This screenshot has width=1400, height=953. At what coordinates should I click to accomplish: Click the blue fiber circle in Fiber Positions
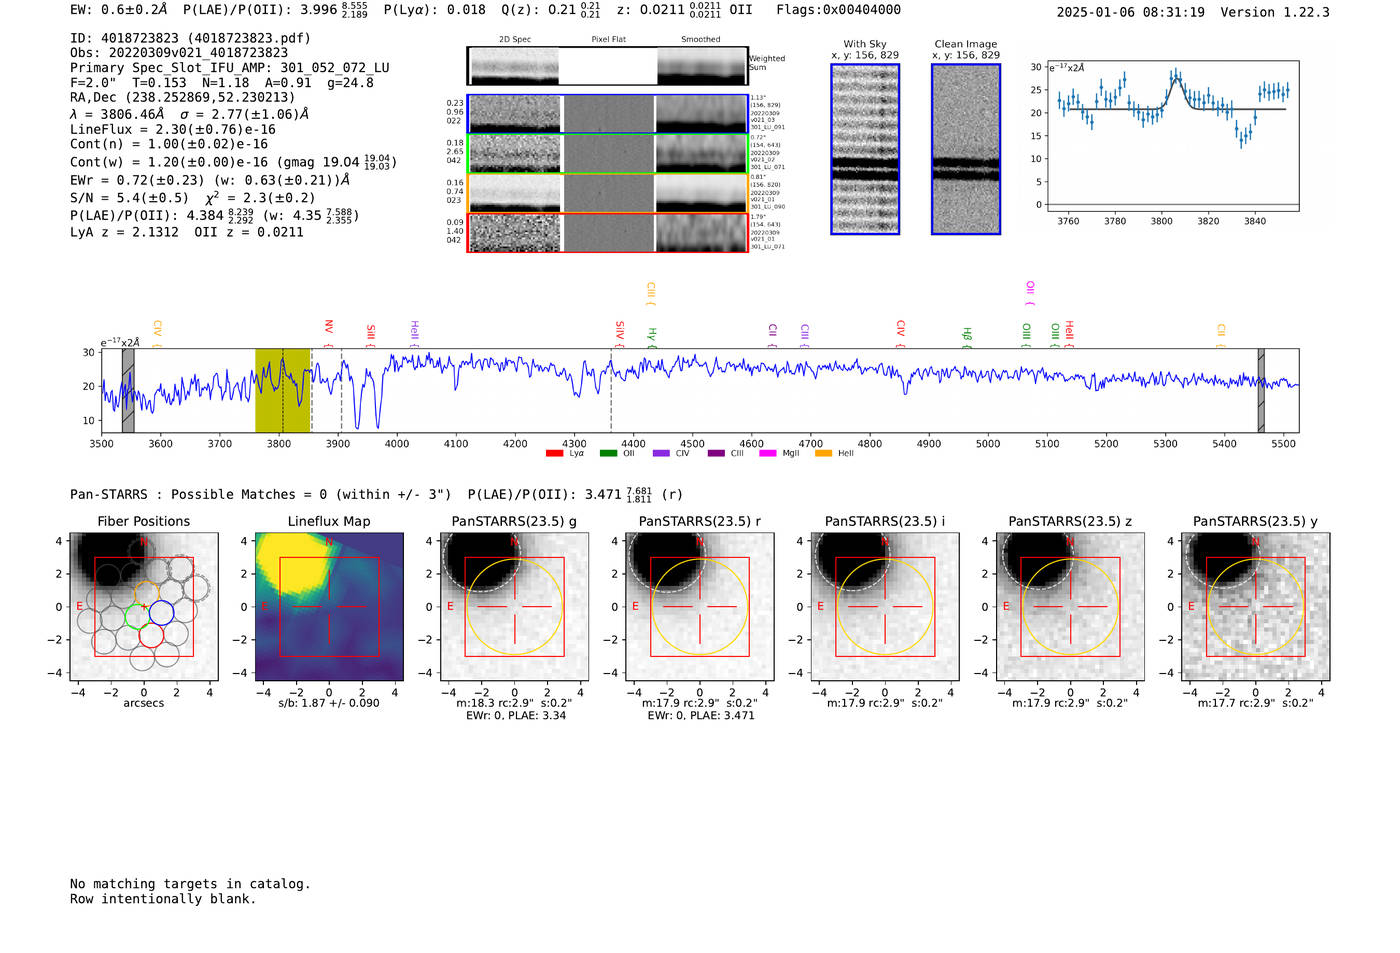[161, 612]
